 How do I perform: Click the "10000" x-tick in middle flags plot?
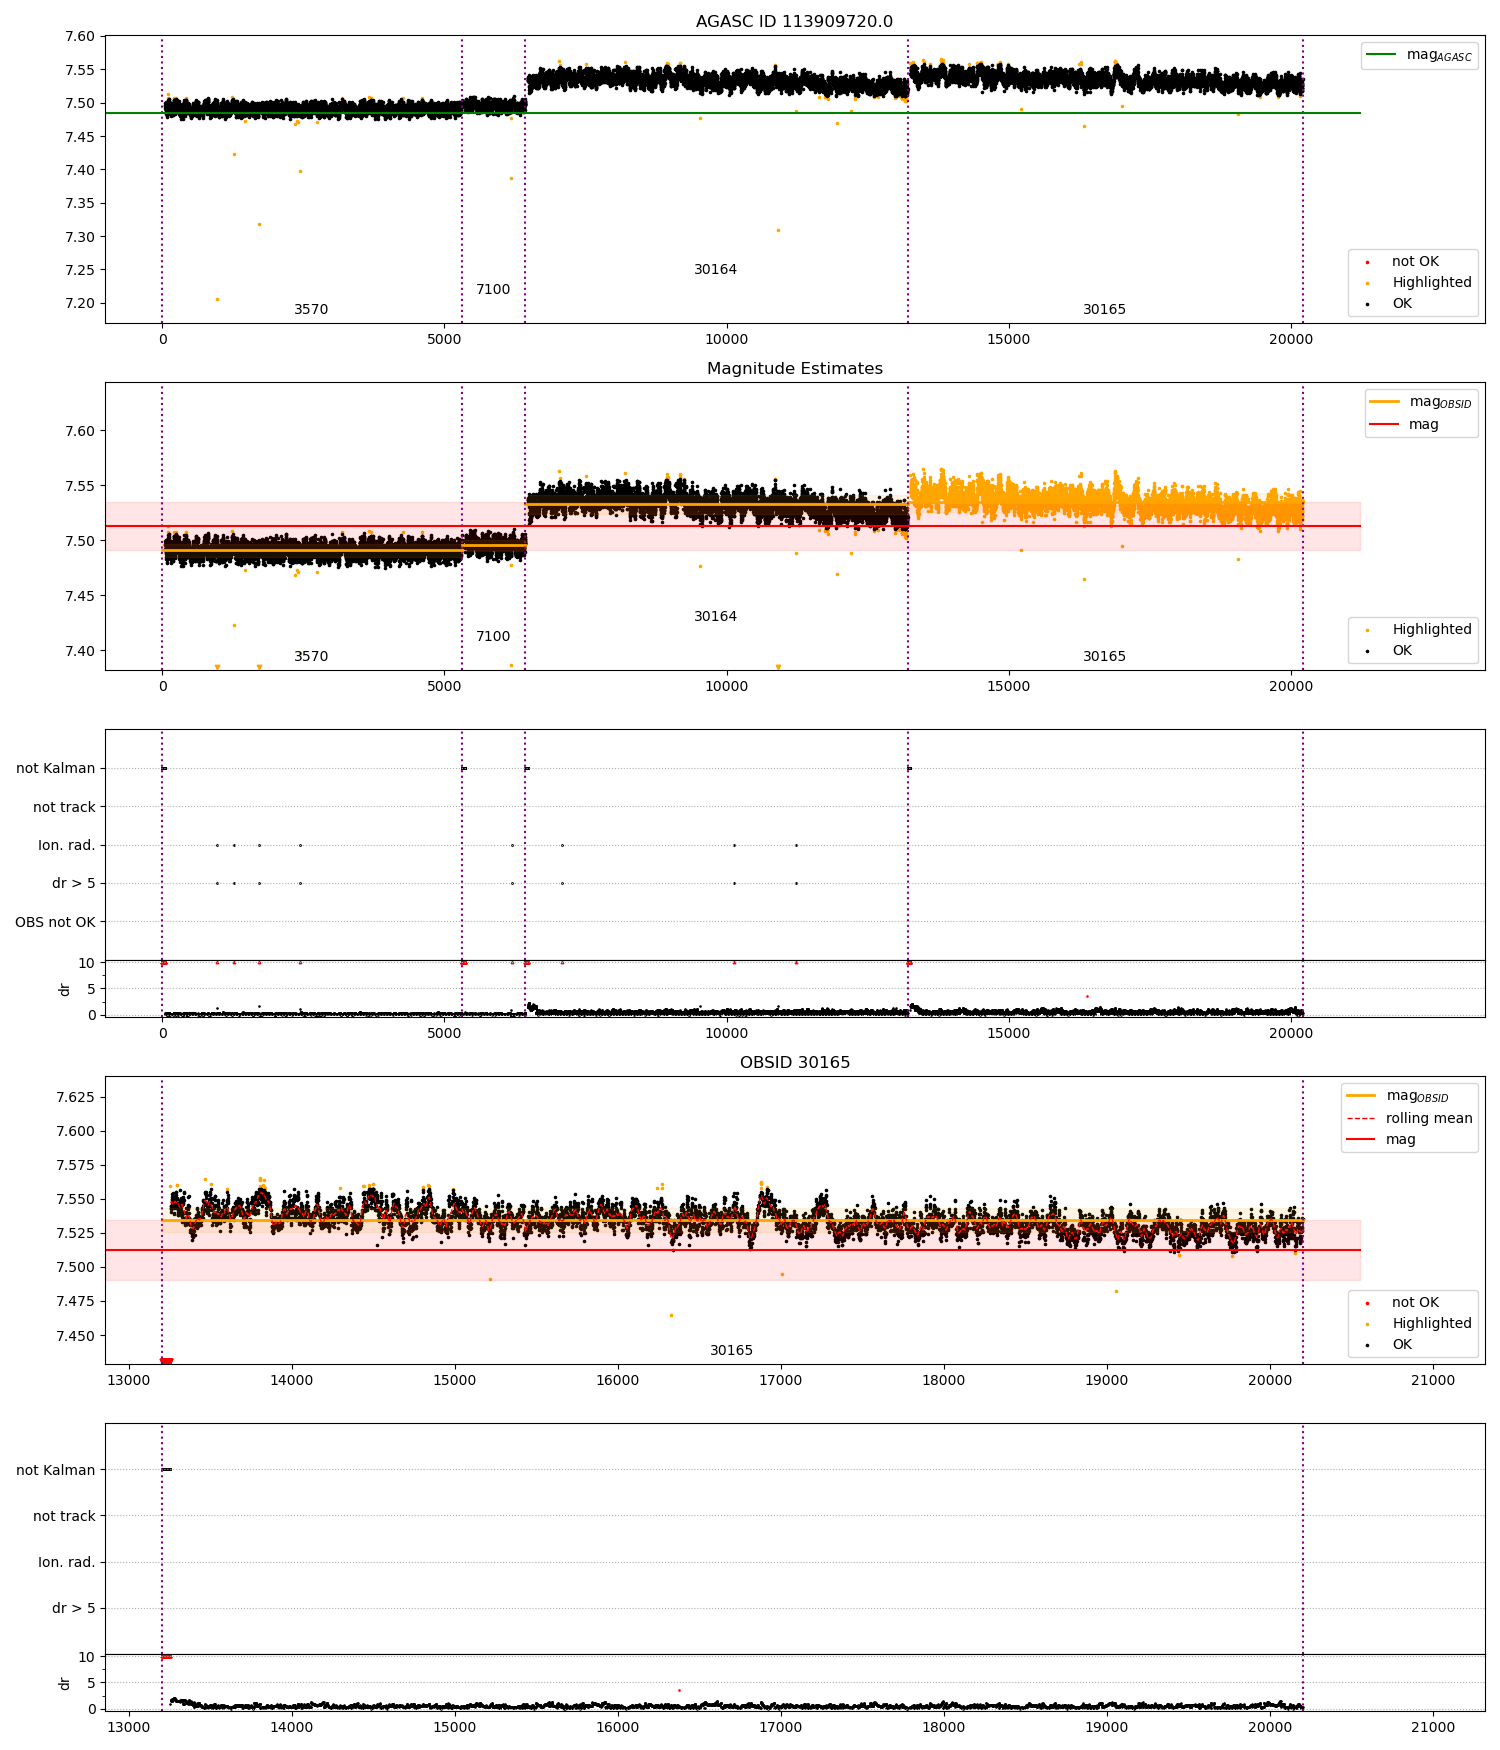(x=727, y=1034)
